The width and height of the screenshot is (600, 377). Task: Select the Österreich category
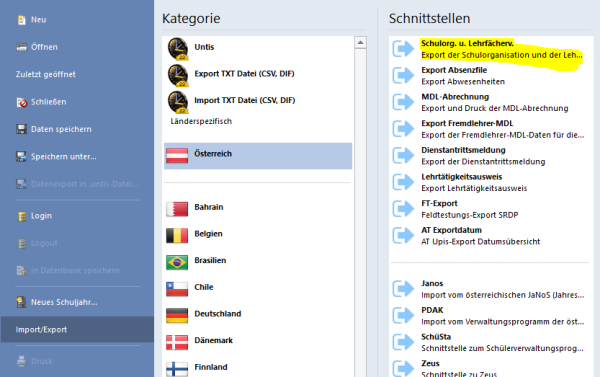[258, 156]
